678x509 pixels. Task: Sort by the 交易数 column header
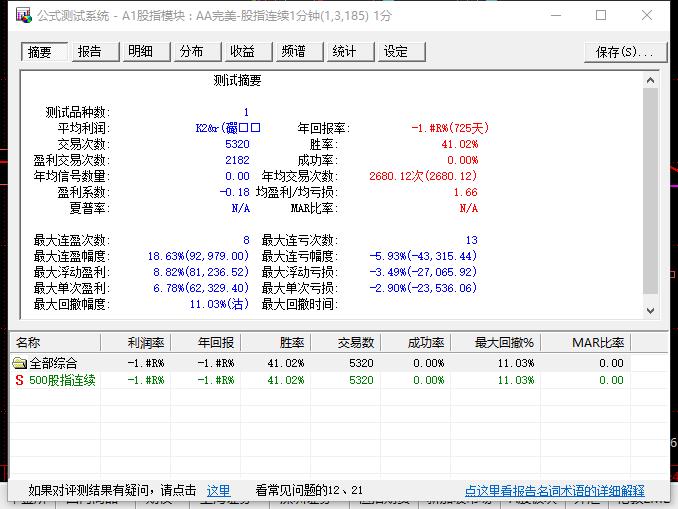tap(346, 343)
